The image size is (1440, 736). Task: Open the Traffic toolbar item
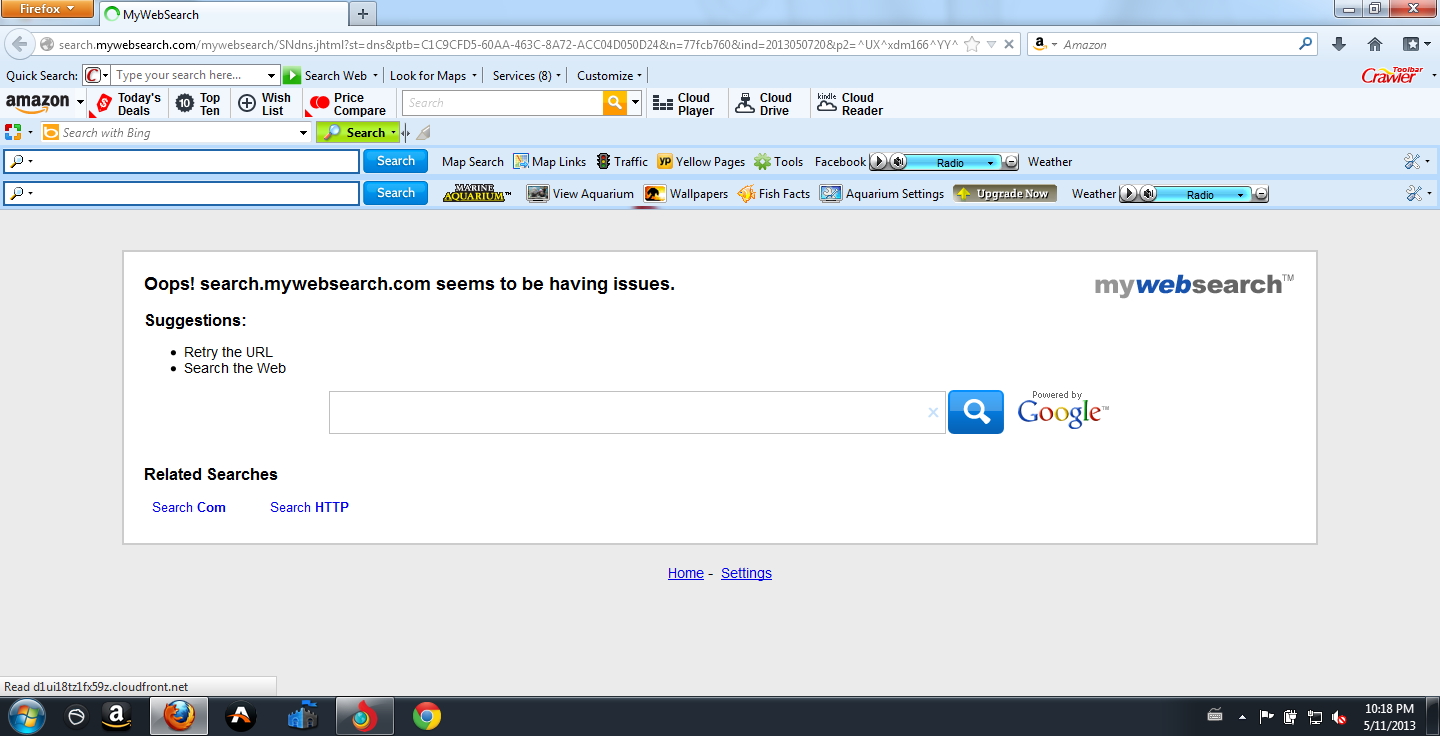622,161
